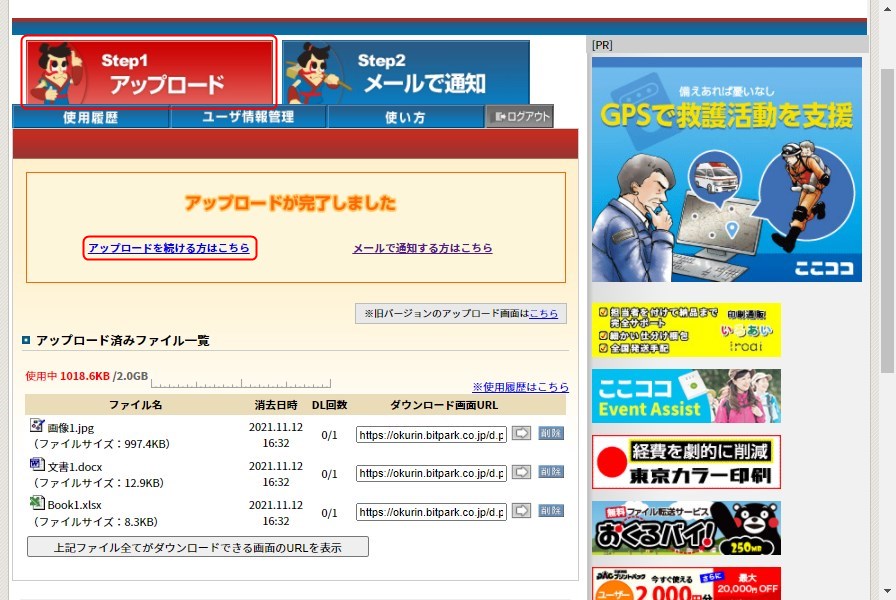Image resolution: width=896 pixels, height=600 pixels.
Task: Delete Book1.xlsx with the 削除 button
Action: (551, 511)
